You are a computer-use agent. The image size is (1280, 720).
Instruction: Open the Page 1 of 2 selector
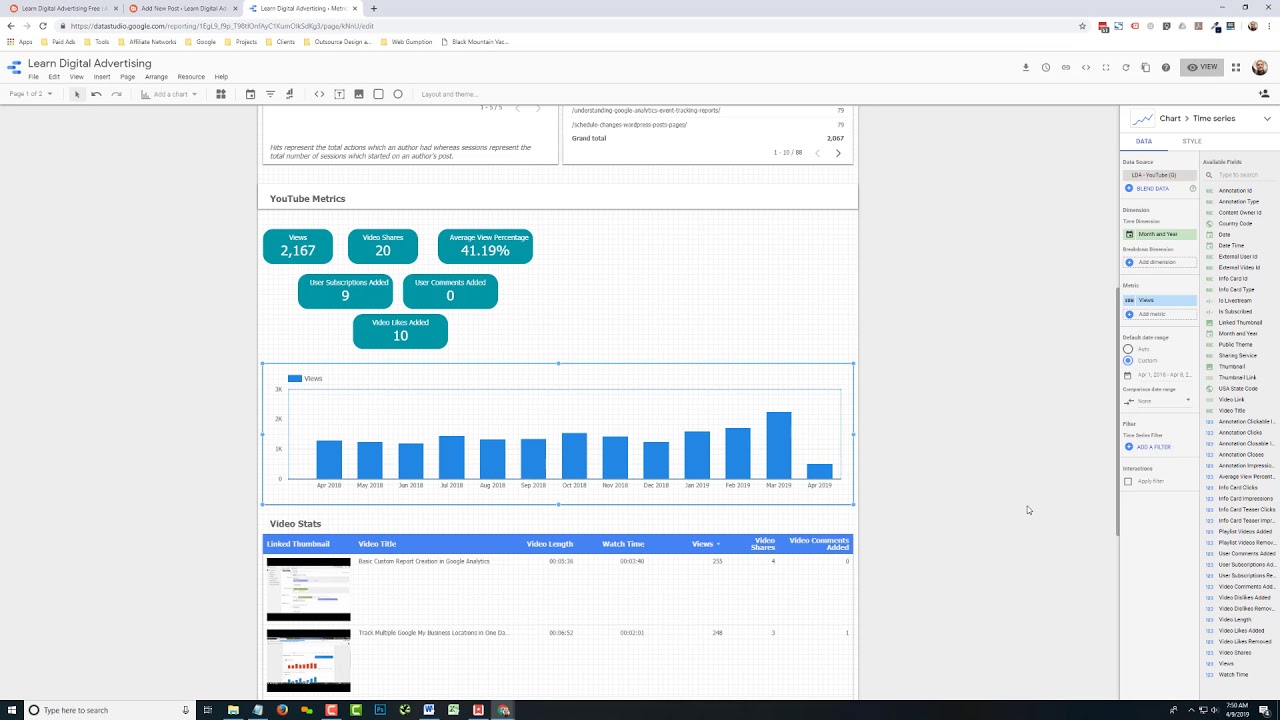[x=28, y=93]
